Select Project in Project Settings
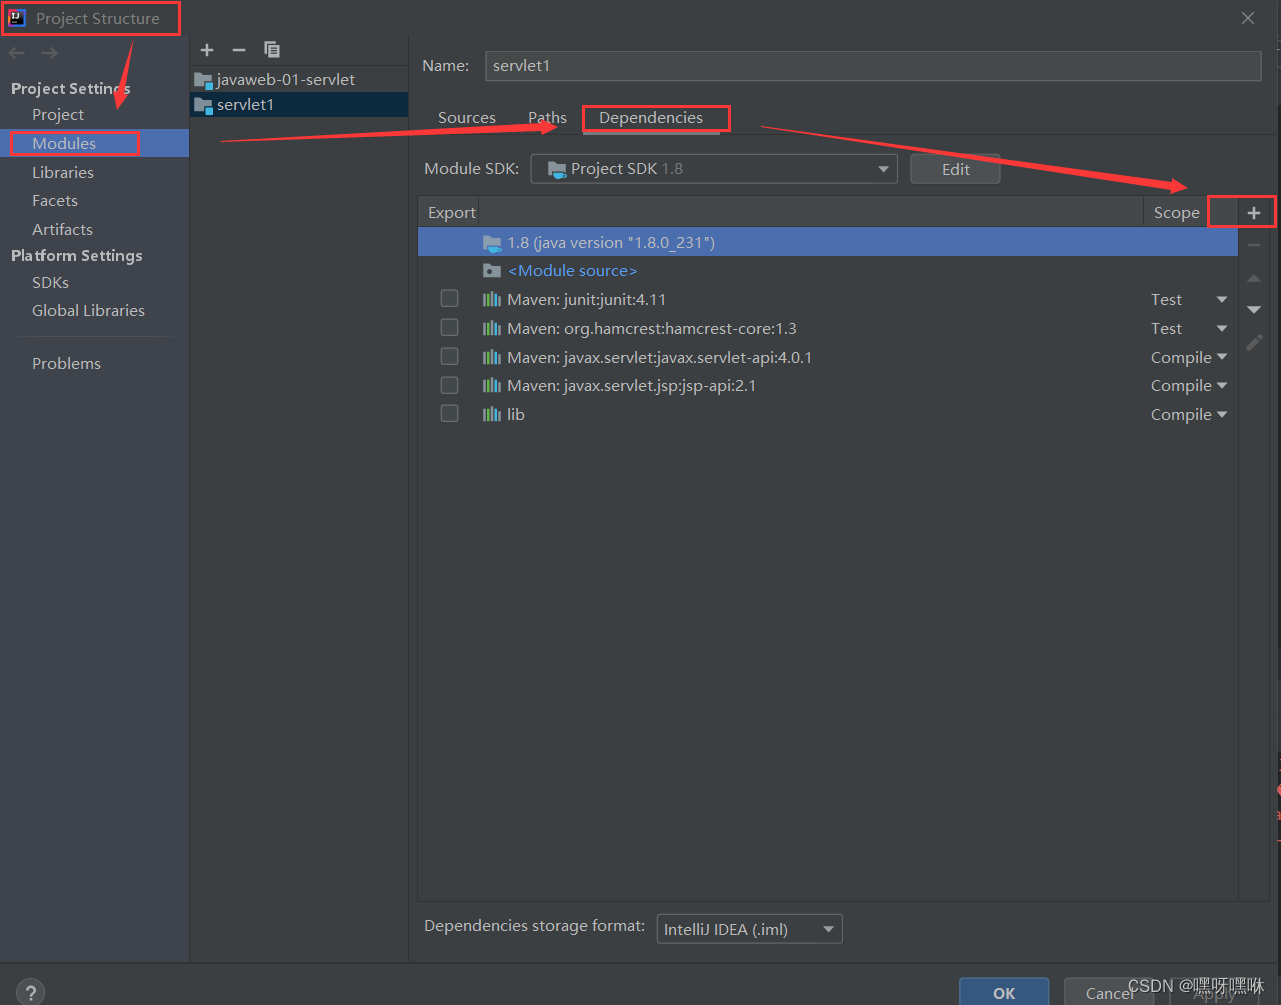Image resolution: width=1281 pixels, height=1005 pixels. 58,114
